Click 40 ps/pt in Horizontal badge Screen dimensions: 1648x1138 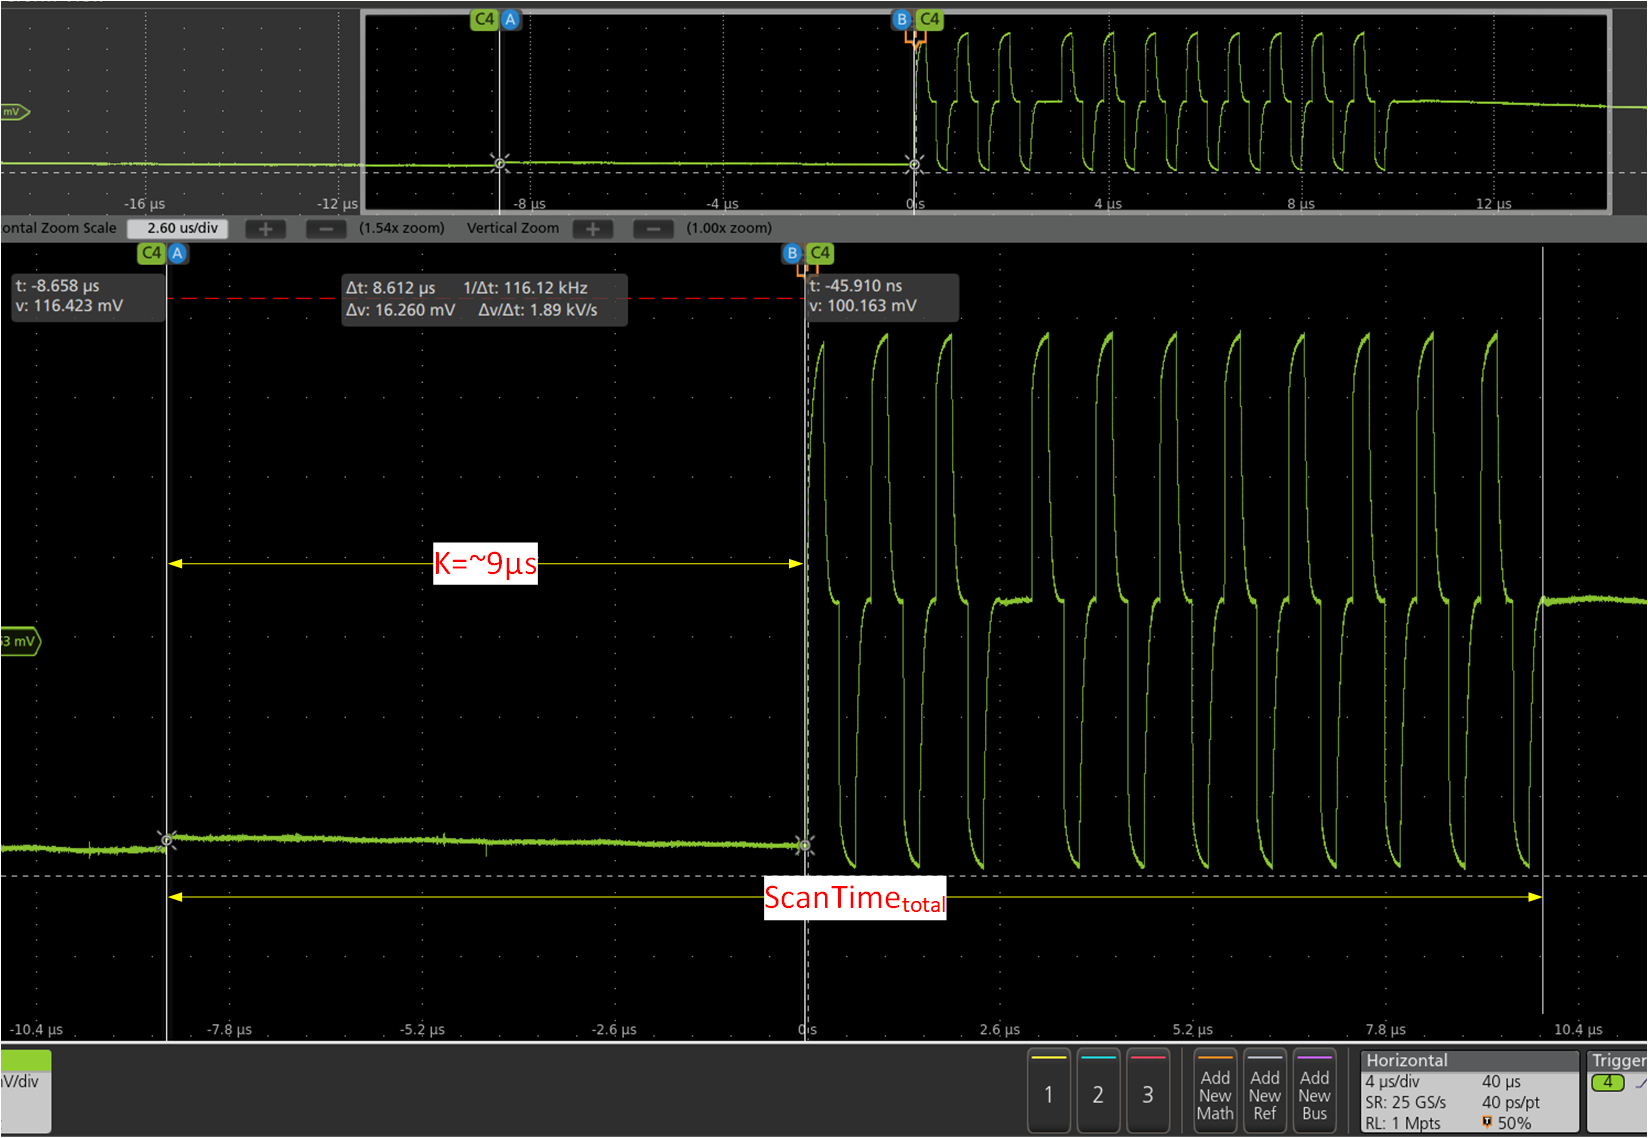click(x=1511, y=1103)
